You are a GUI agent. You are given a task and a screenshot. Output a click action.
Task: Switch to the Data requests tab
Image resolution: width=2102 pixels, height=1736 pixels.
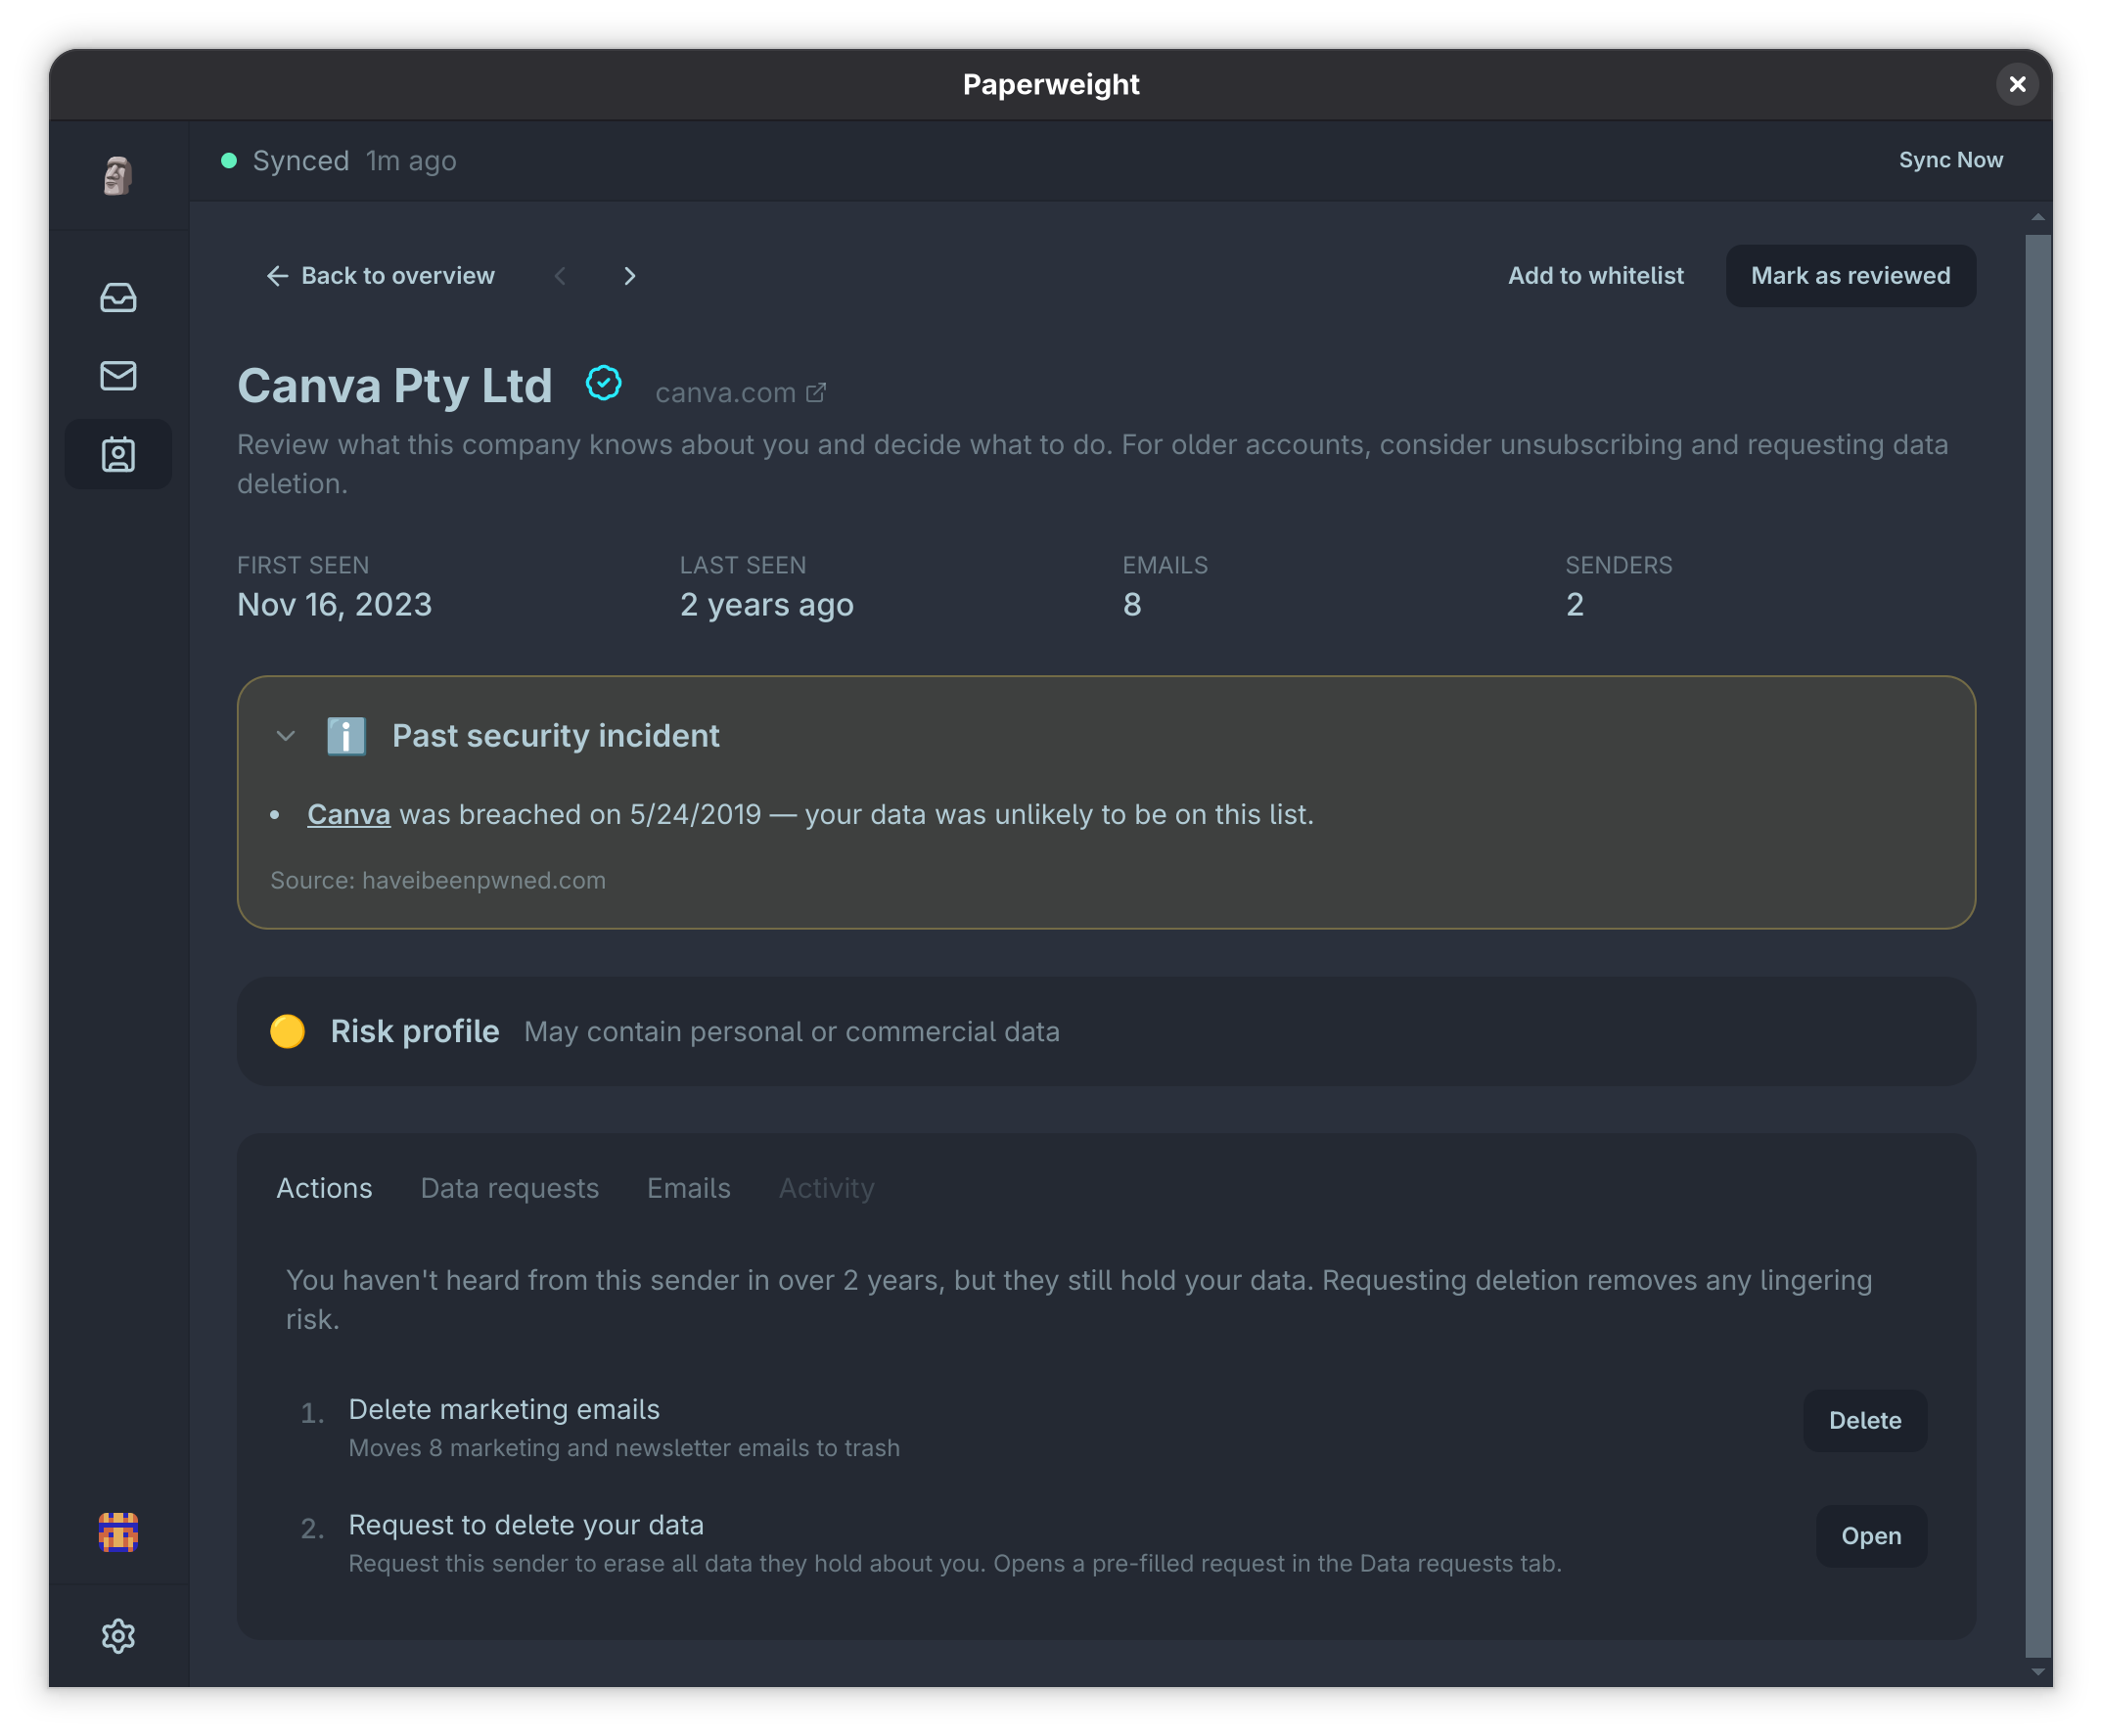pyautogui.click(x=509, y=1188)
